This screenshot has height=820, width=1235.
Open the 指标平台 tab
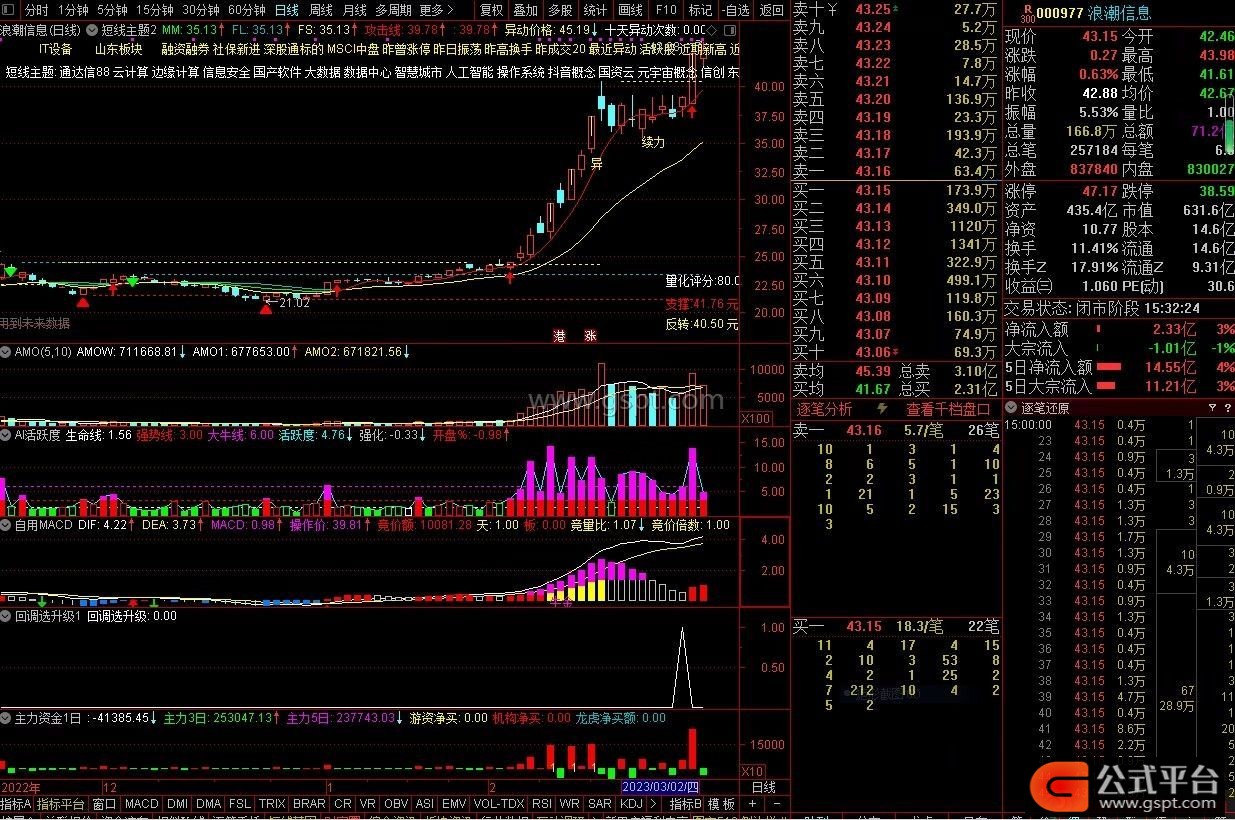tap(61, 804)
